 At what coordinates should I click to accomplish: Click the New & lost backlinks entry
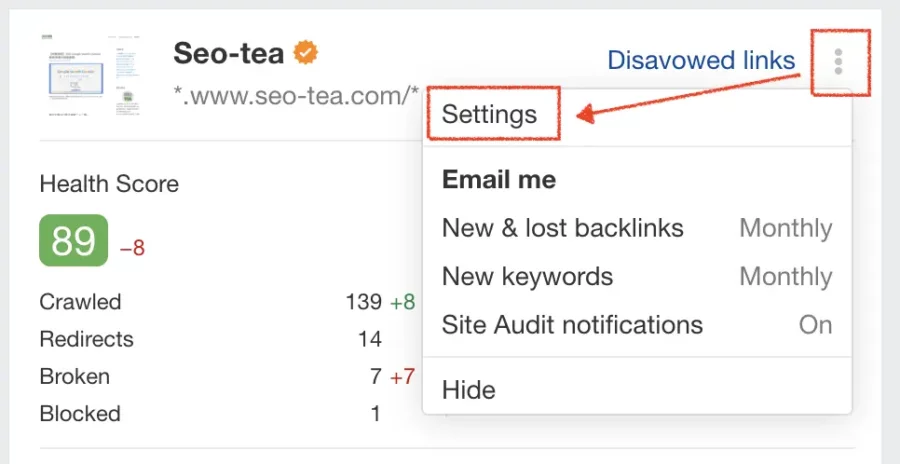562,228
